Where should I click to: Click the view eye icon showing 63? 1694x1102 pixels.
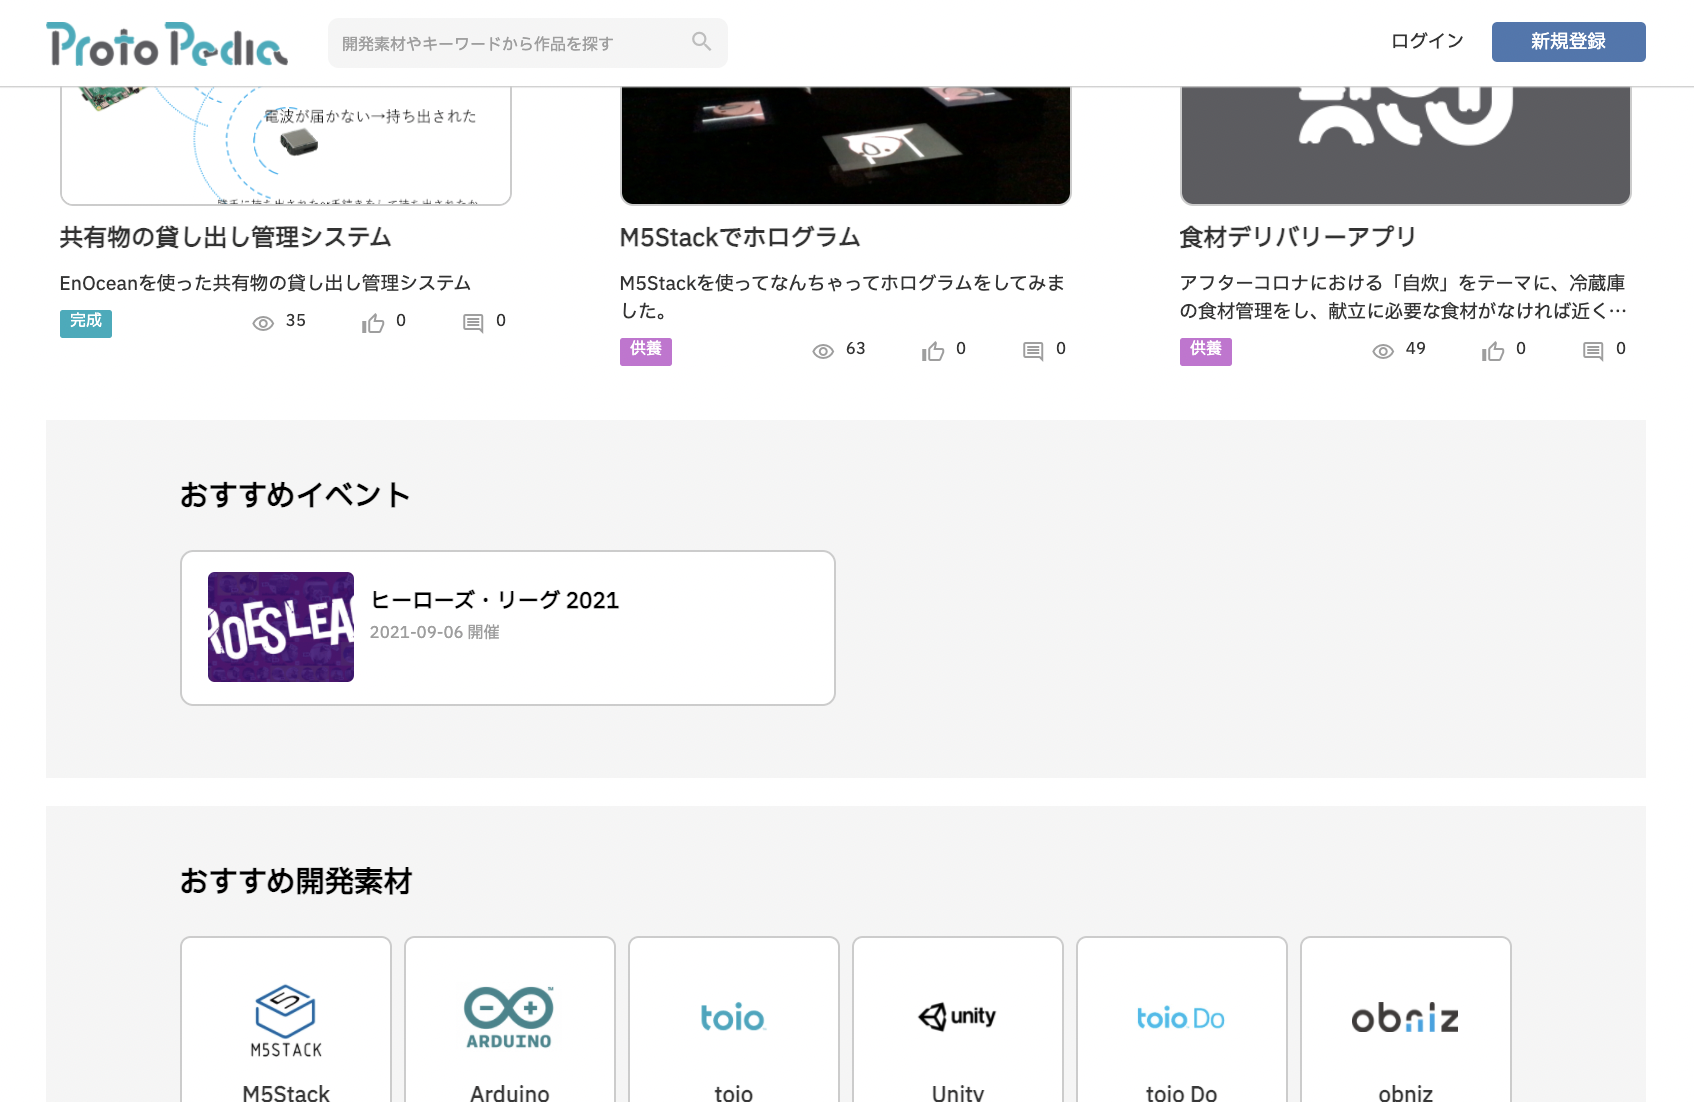(823, 351)
